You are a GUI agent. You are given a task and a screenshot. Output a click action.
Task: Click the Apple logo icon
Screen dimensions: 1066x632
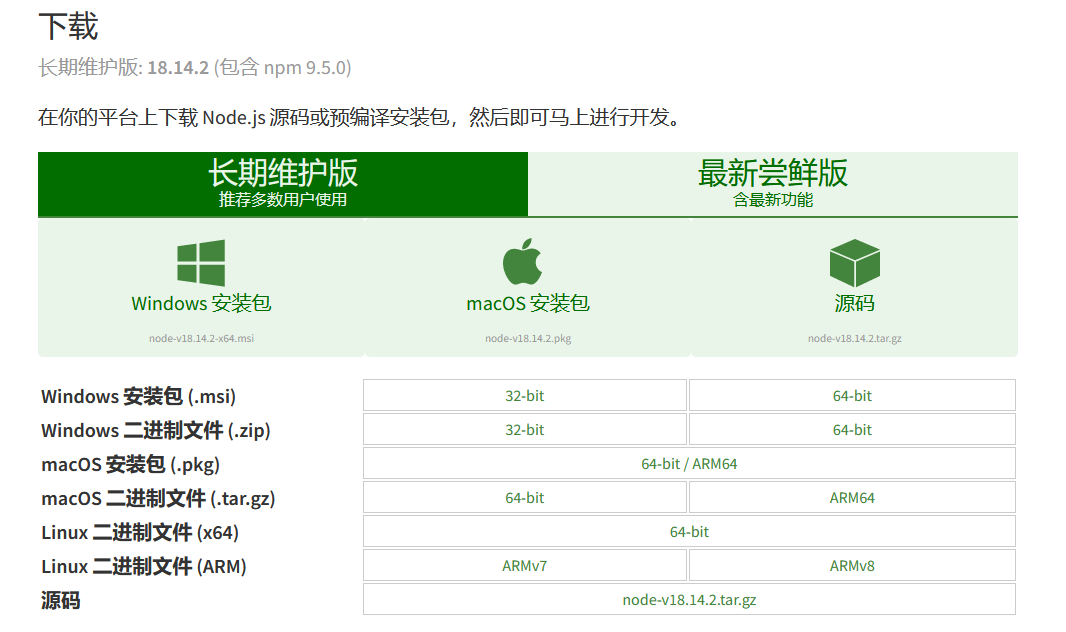pyautogui.click(x=522, y=262)
